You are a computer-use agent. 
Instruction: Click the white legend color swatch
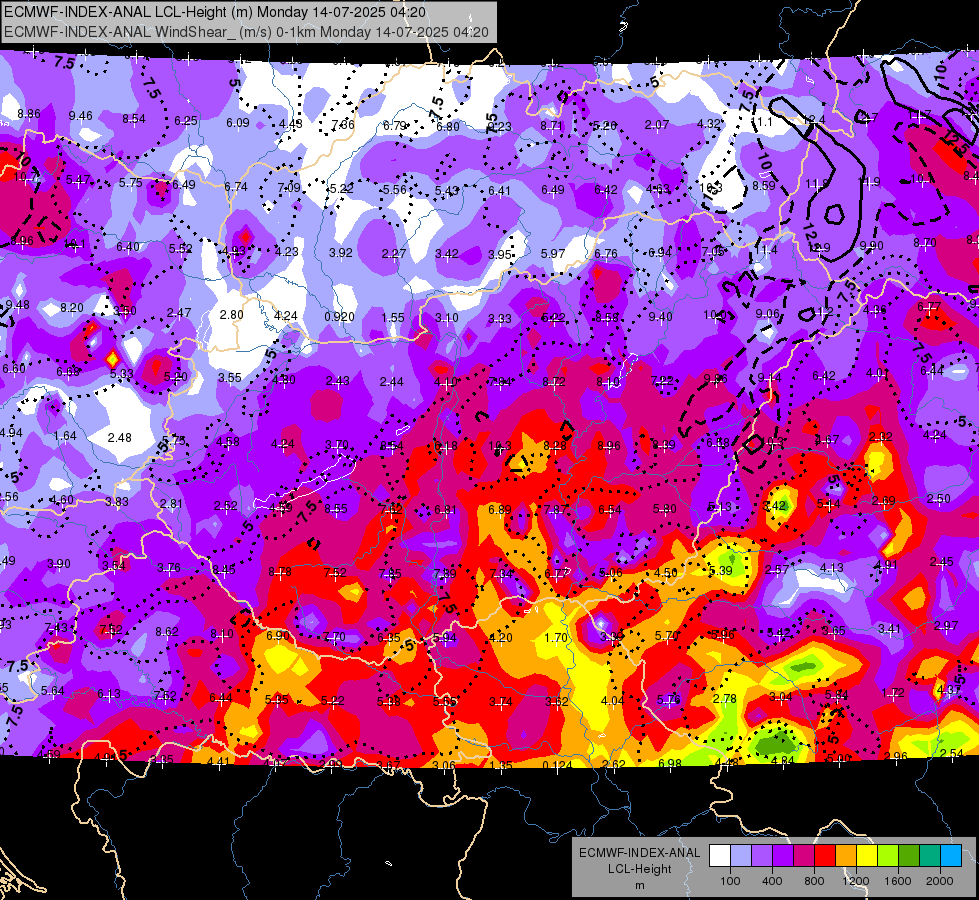720,856
